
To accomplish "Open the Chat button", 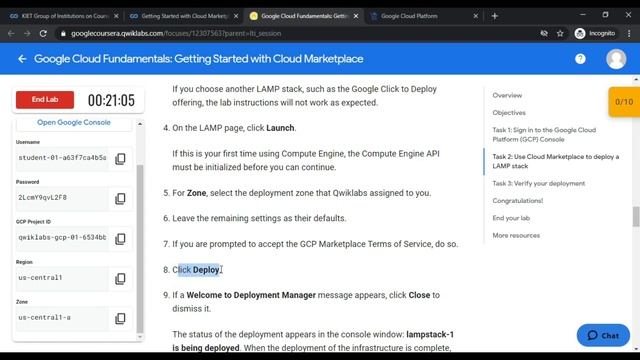I will point(603,335).
